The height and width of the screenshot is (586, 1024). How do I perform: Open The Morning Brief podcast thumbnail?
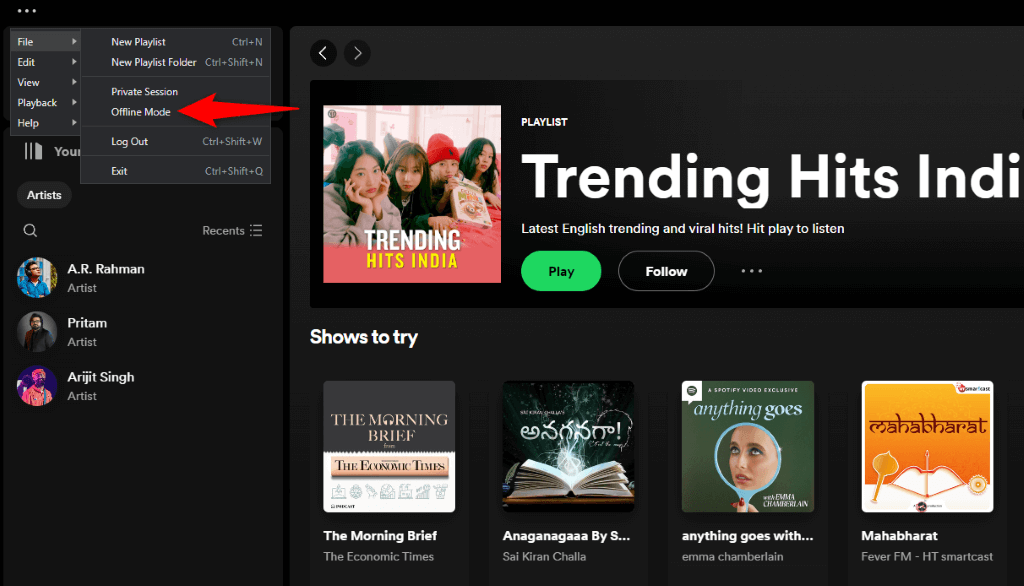click(x=389, y=446)
